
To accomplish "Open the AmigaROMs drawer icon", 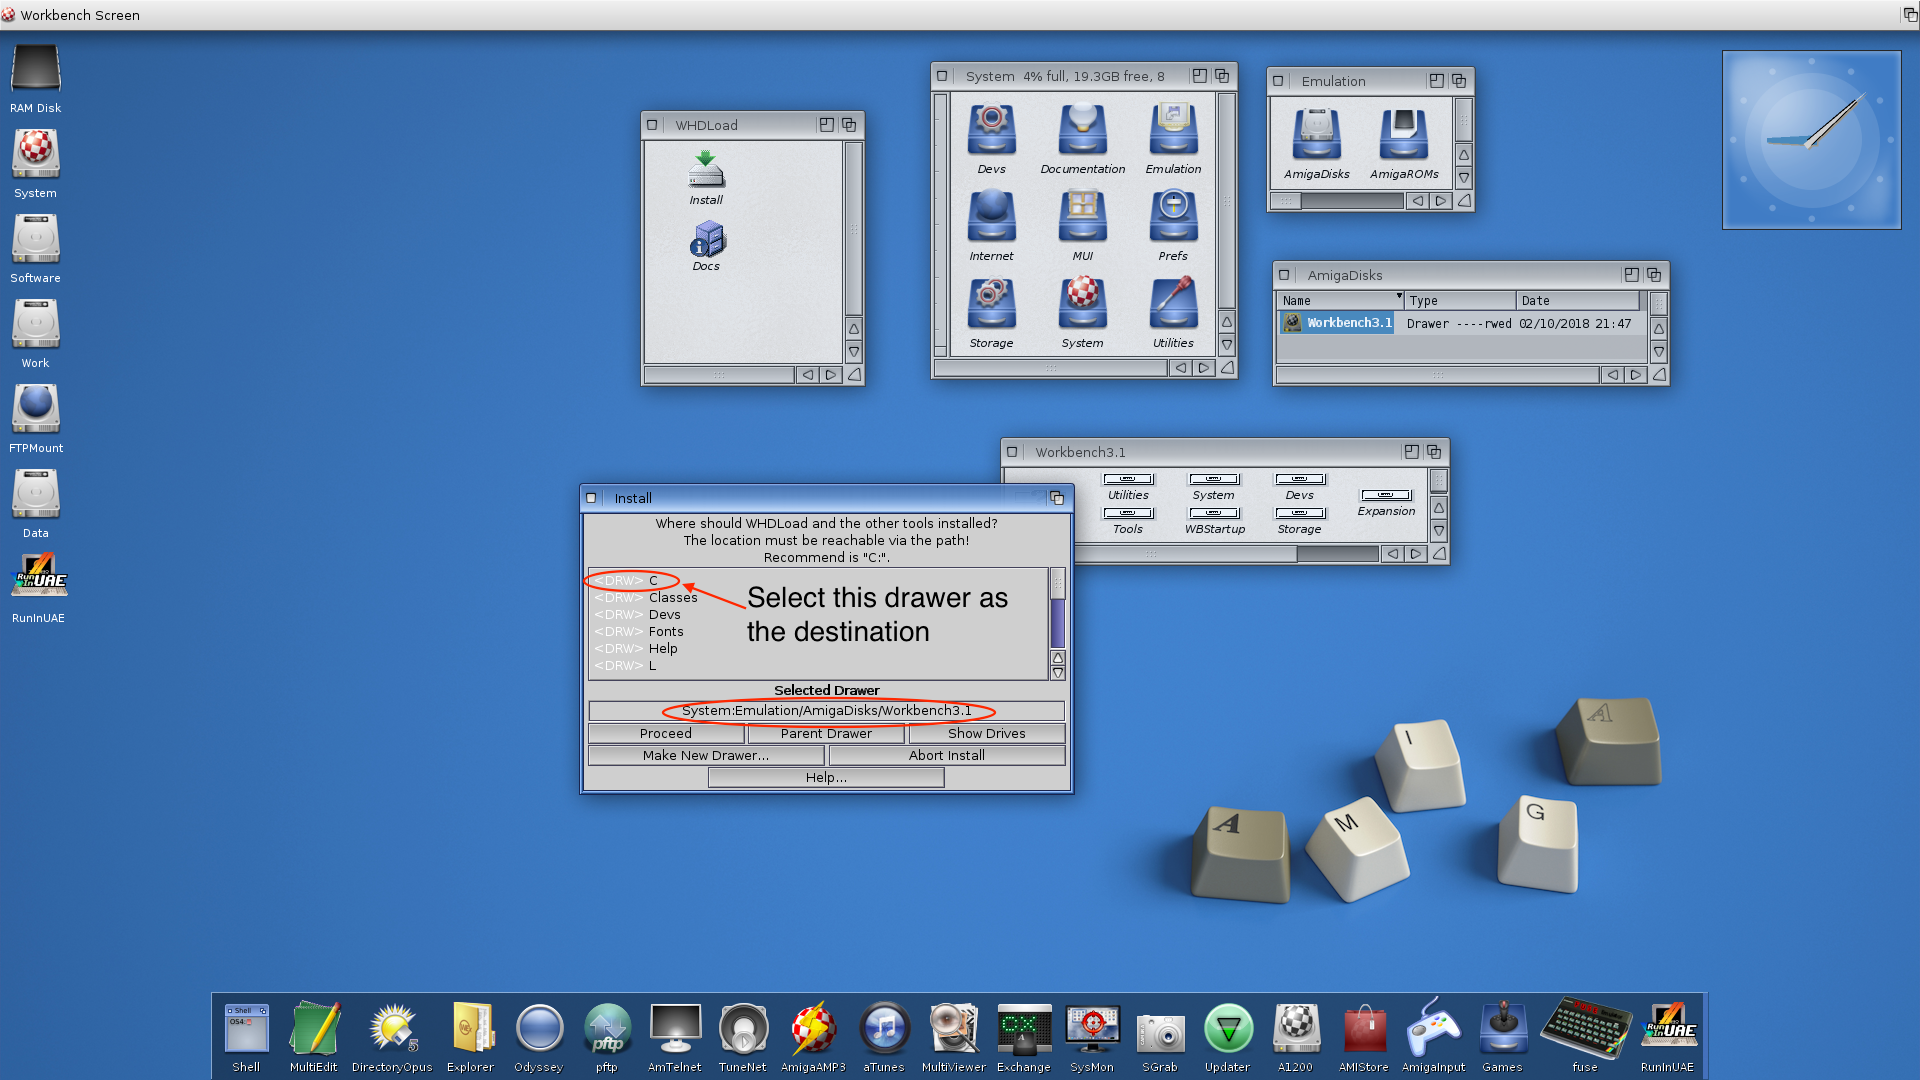I will pos(1403,136).
